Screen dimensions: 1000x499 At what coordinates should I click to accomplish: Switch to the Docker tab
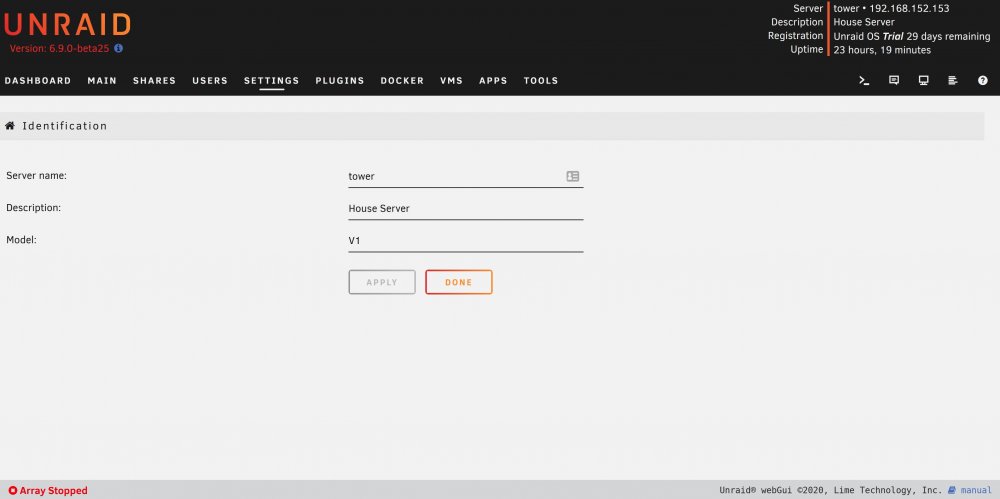coord(402,80)
